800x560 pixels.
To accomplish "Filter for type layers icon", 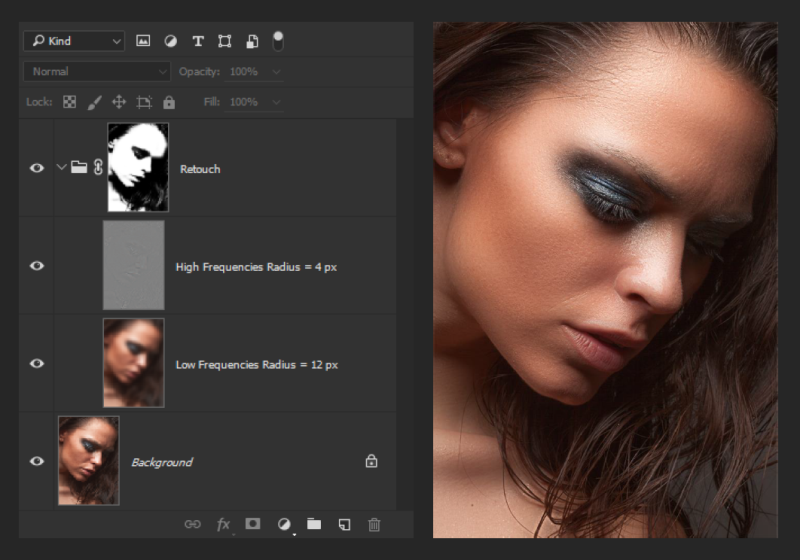I will [x=198, y=41].
